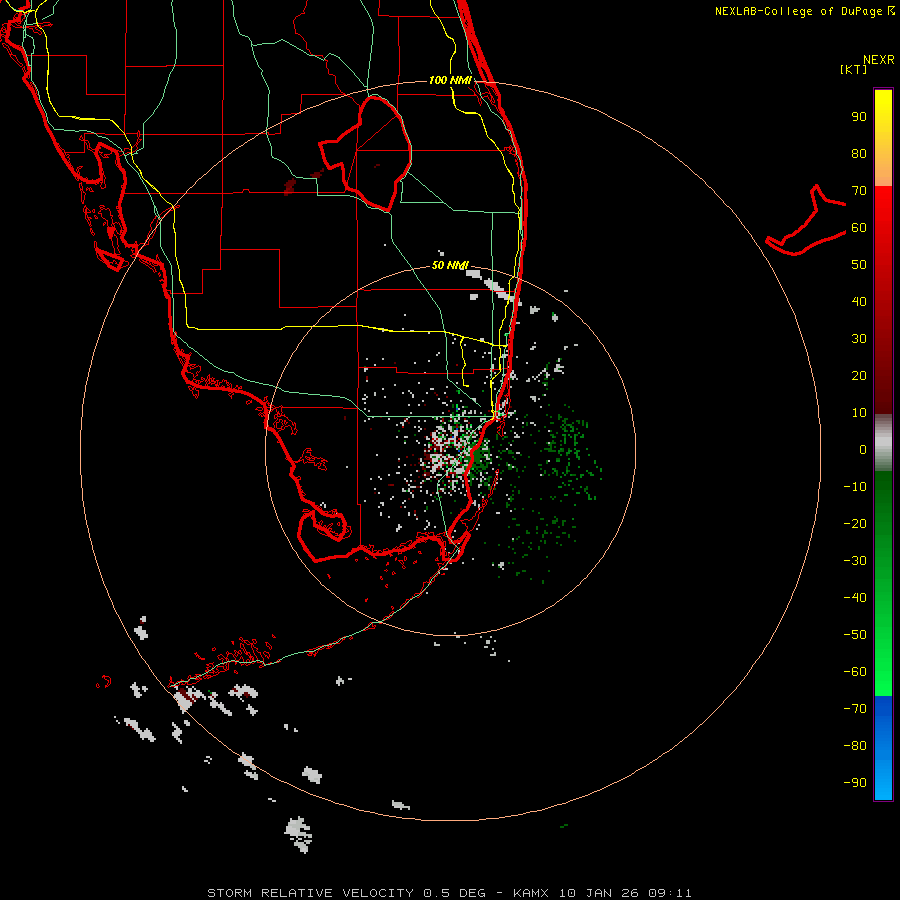This screenshot has width=900, height=900.
Task: Click the [KT] units label above the legend
Action: click(853, 69)
